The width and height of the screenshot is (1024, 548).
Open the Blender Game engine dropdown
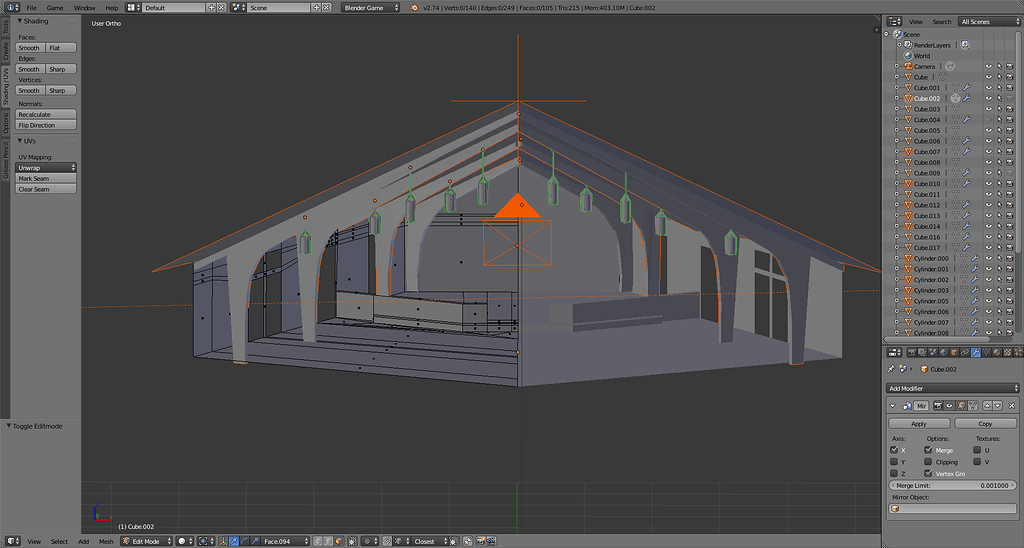click(x=370, y=8)
